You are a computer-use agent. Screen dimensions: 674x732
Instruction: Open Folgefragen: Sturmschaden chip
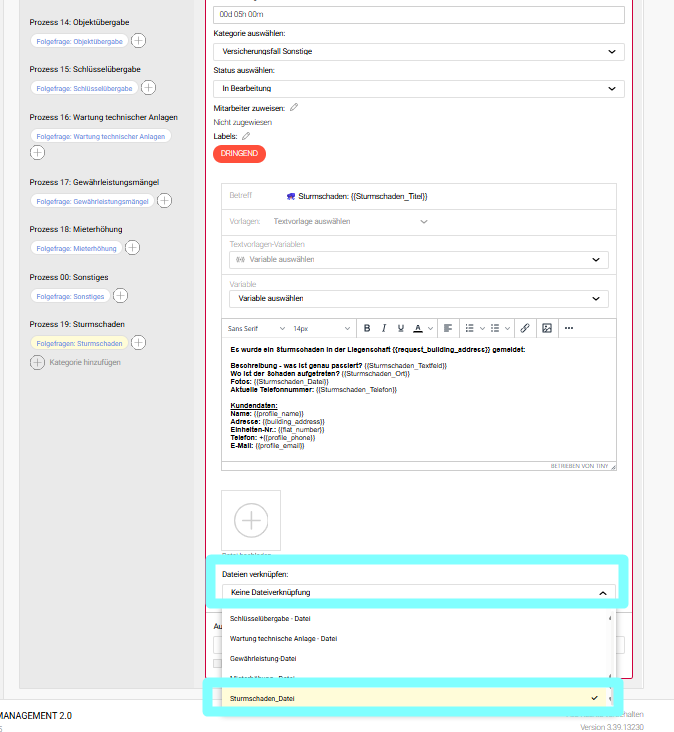pos(79,343)
